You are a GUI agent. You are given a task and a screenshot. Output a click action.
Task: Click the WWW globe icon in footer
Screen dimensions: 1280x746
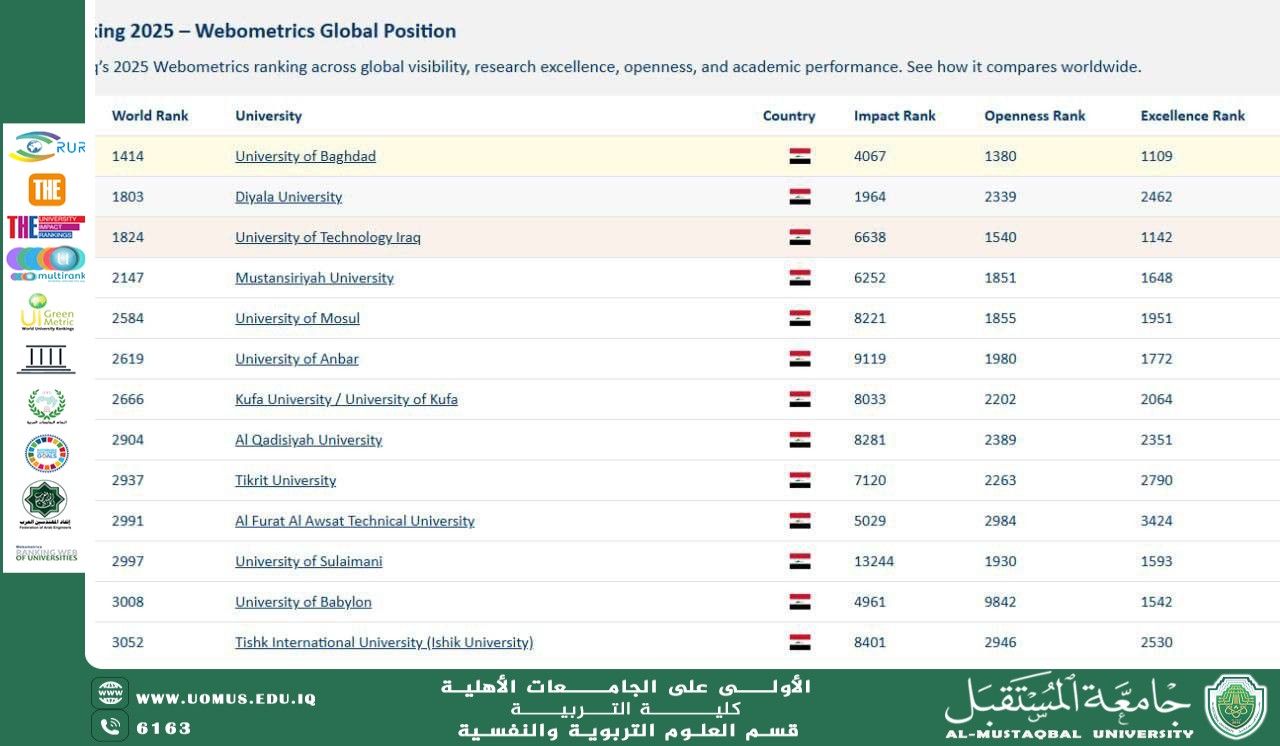tap(110, 693)
